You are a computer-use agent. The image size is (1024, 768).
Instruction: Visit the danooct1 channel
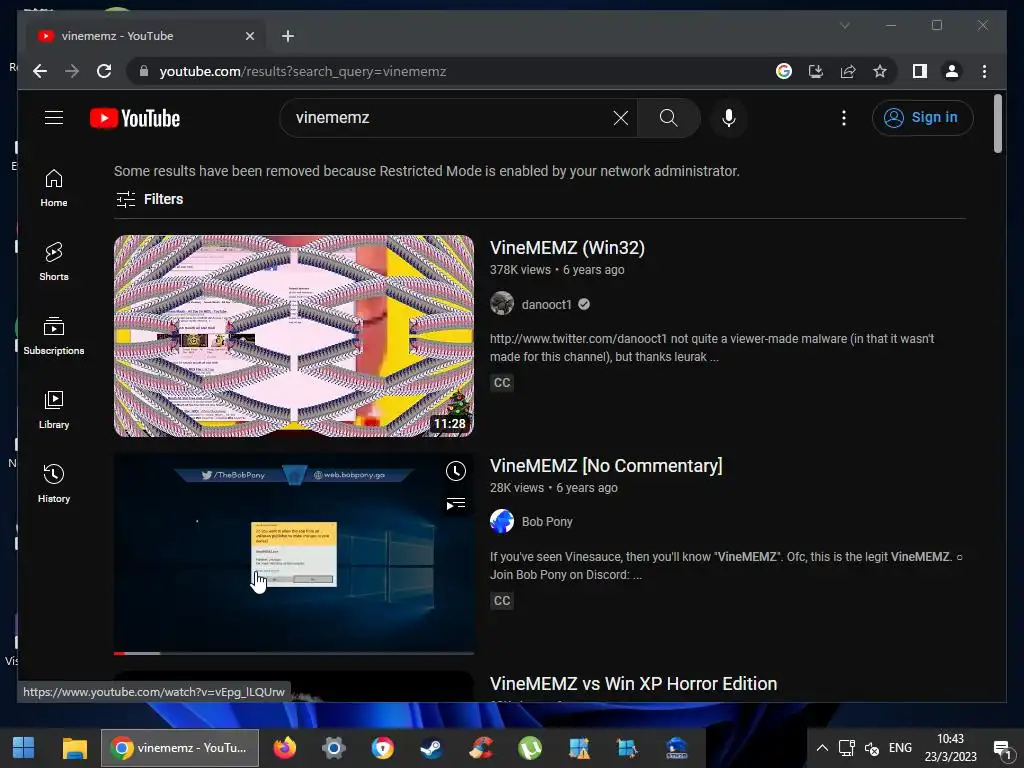tap(546, 304)
